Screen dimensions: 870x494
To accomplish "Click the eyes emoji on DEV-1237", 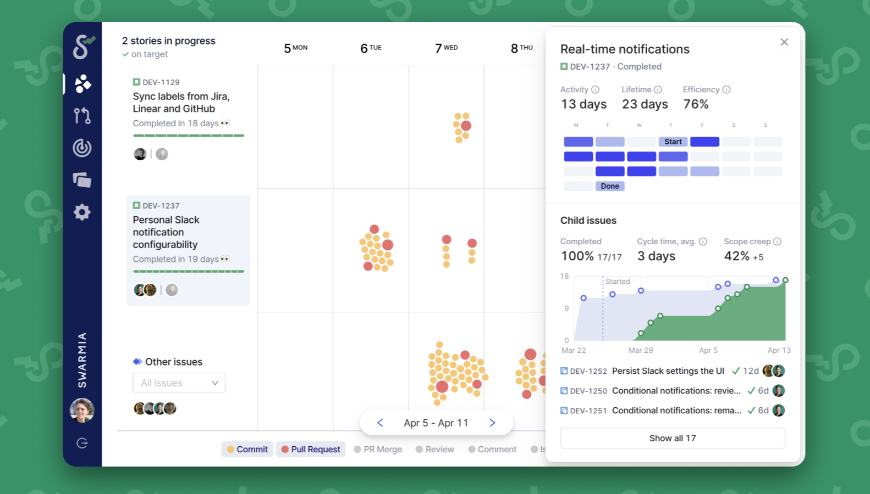I will 225,259.
